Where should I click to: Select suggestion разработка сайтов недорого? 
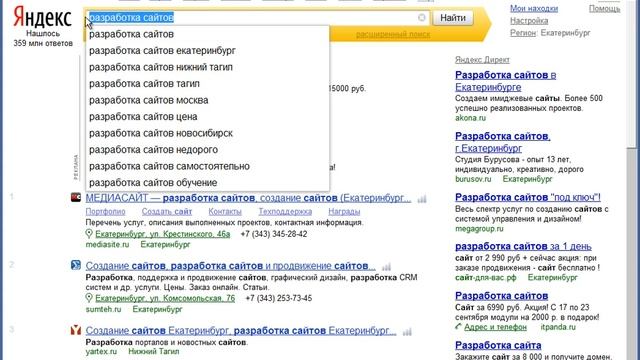coord(207,150)
